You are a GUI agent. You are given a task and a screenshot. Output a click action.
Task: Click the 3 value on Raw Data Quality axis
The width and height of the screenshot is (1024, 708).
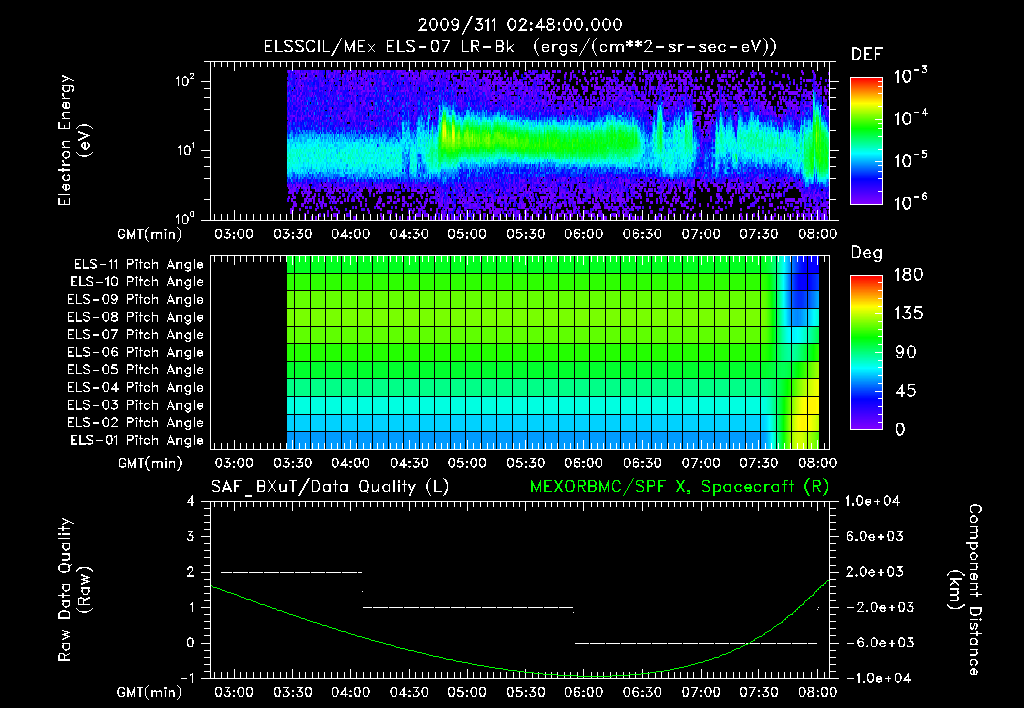pyautogui.click(x=191, y=536)
